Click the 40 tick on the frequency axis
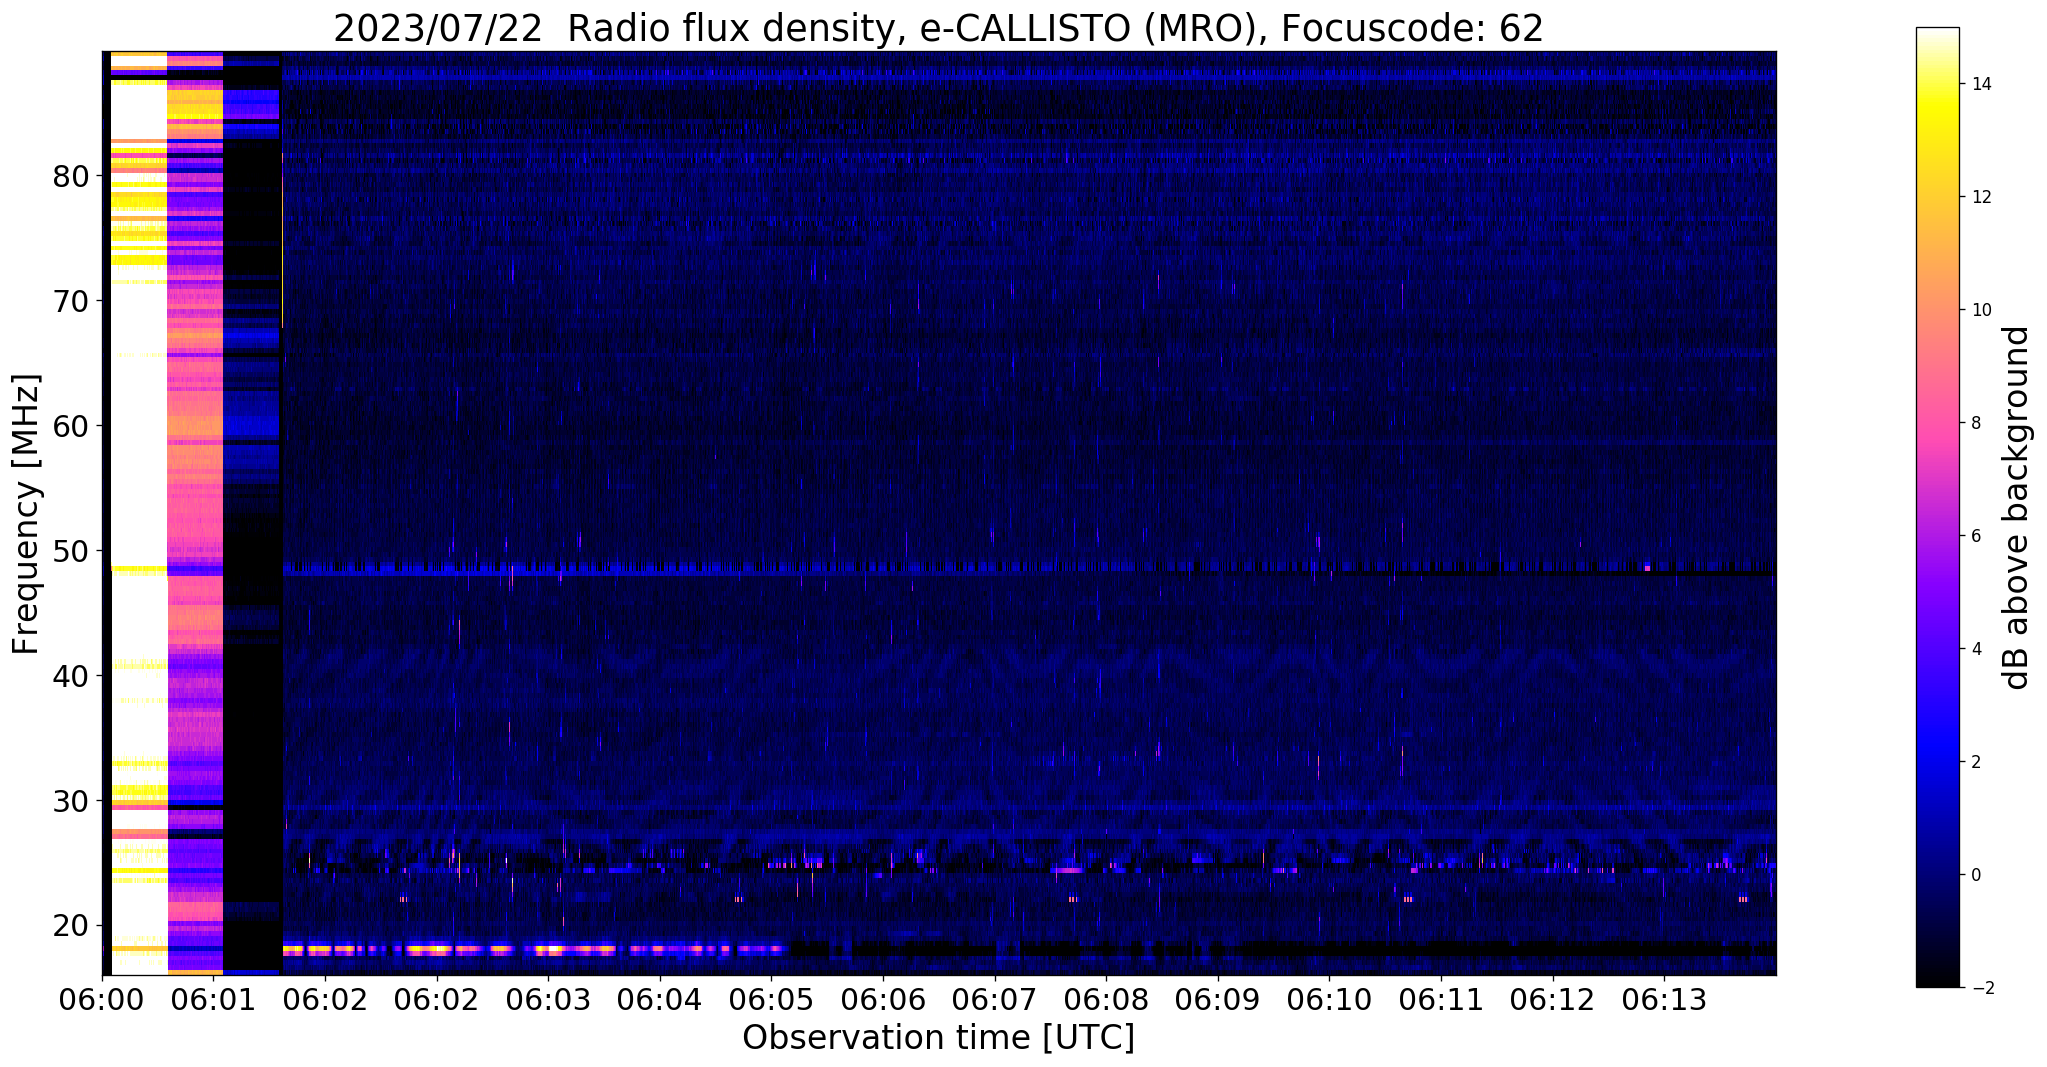The image size is (2047, 1067). [x=71, y=676]
